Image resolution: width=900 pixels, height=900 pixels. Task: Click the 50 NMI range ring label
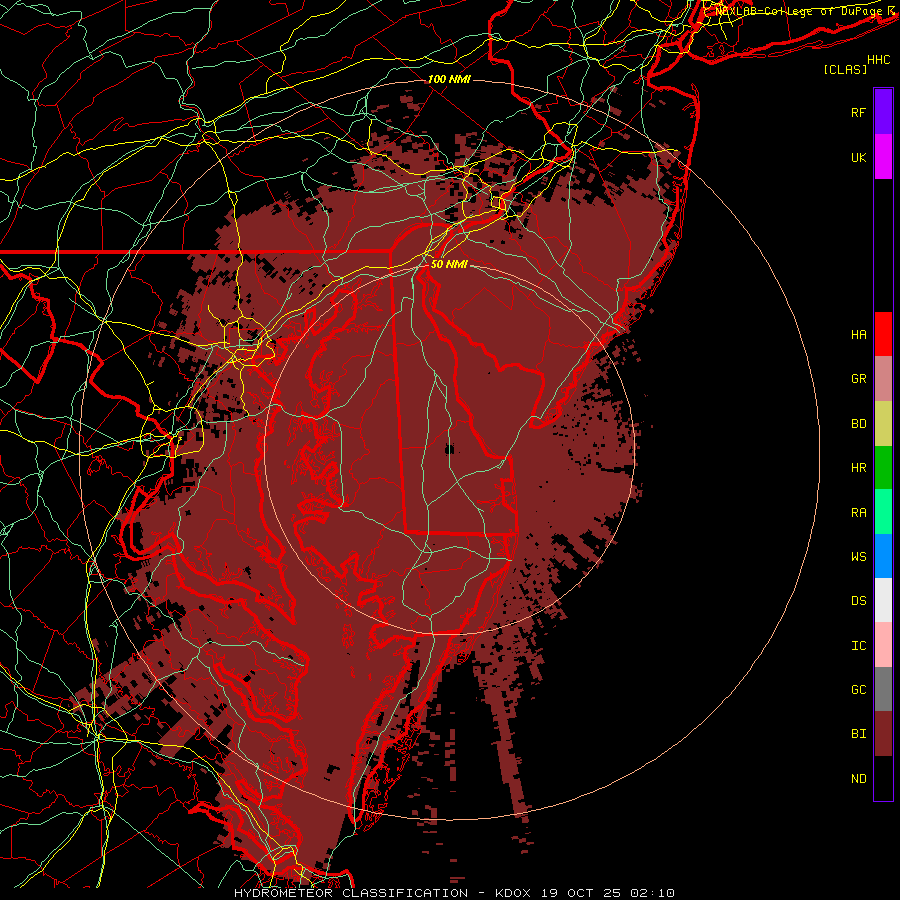pos(449,264)
